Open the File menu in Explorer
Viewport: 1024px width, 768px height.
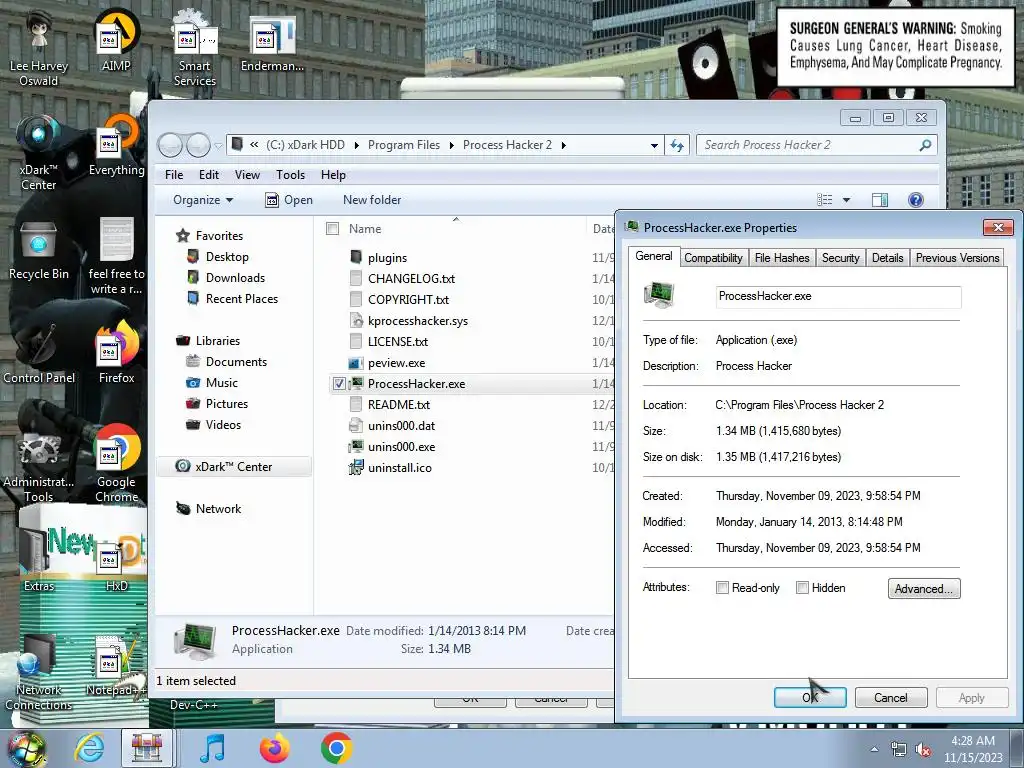coord(174,175)
